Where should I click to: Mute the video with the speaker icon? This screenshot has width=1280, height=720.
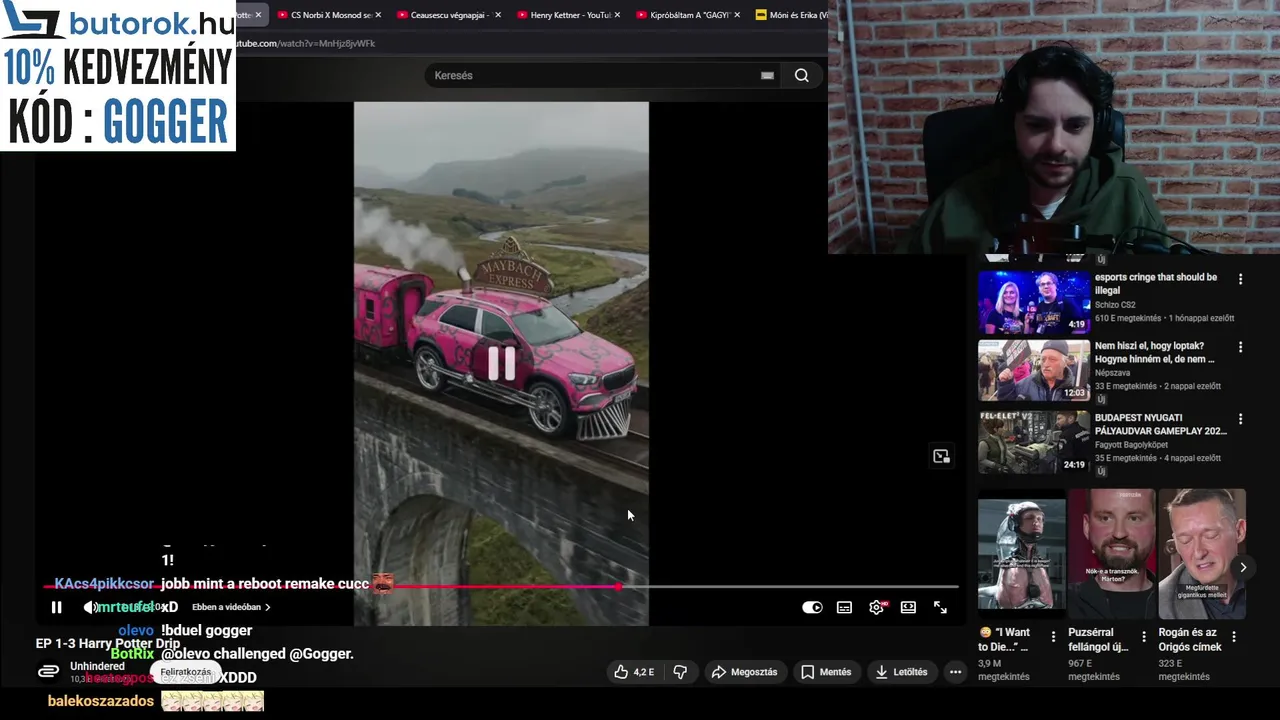[90, 607]
